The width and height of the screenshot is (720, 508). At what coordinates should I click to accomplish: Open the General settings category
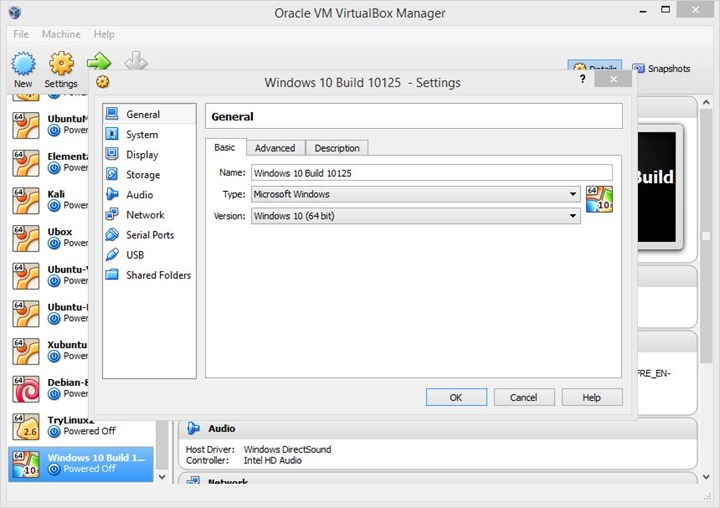tap(149, 114)
